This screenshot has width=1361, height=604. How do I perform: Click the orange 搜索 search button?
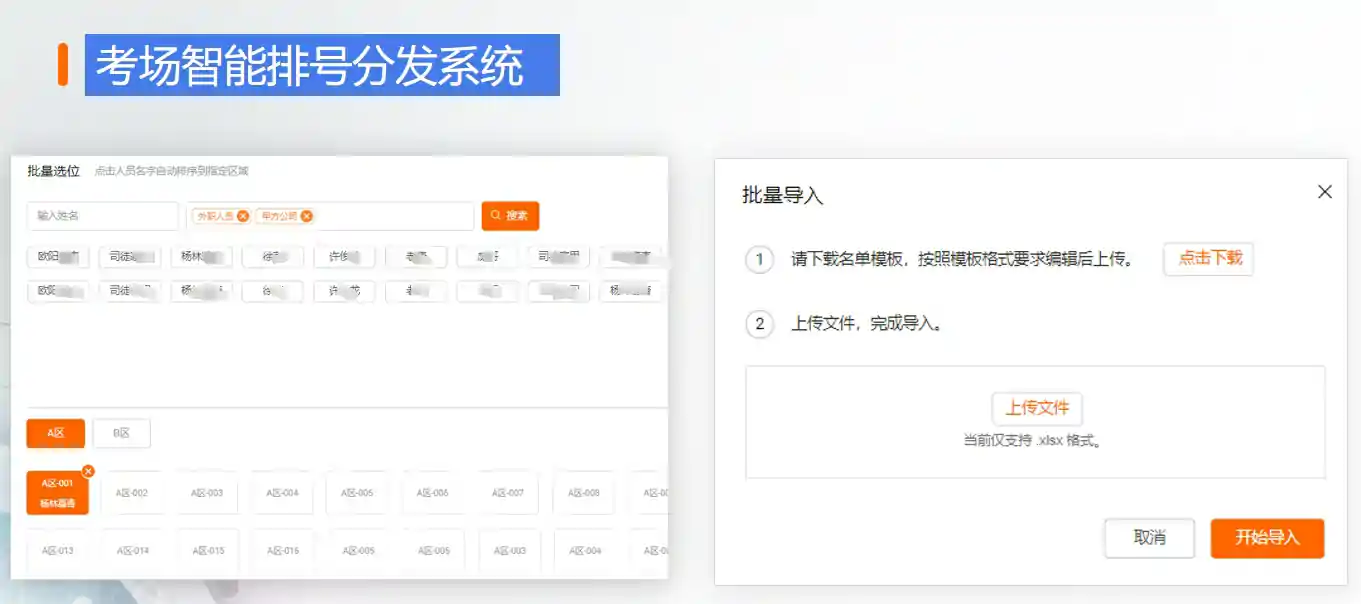(510, 216)
